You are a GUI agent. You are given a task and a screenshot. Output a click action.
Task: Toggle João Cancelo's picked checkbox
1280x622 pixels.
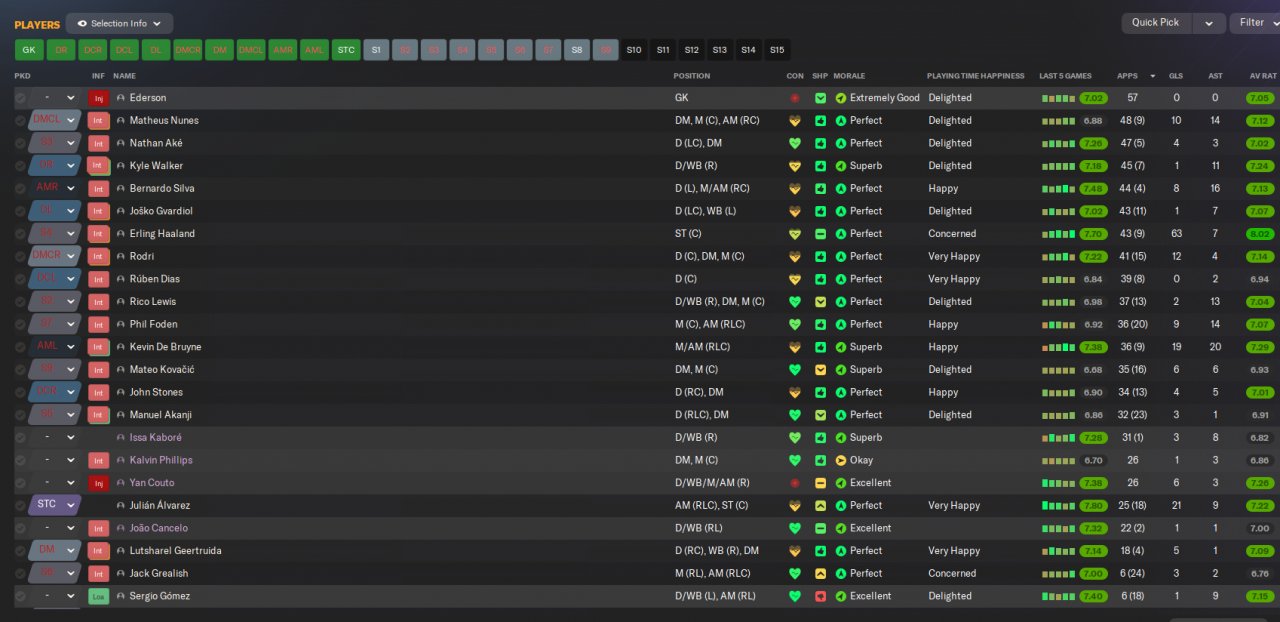tap(20, 528)
